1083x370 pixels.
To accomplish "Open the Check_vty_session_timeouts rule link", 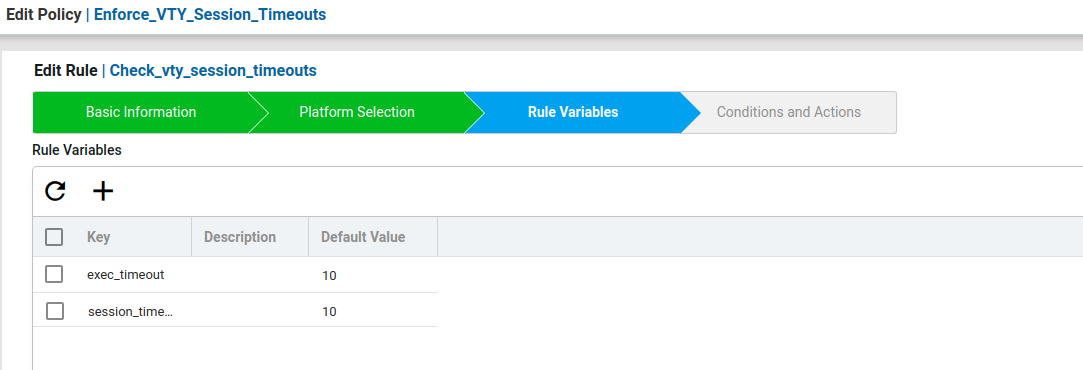I will (213, 70).
